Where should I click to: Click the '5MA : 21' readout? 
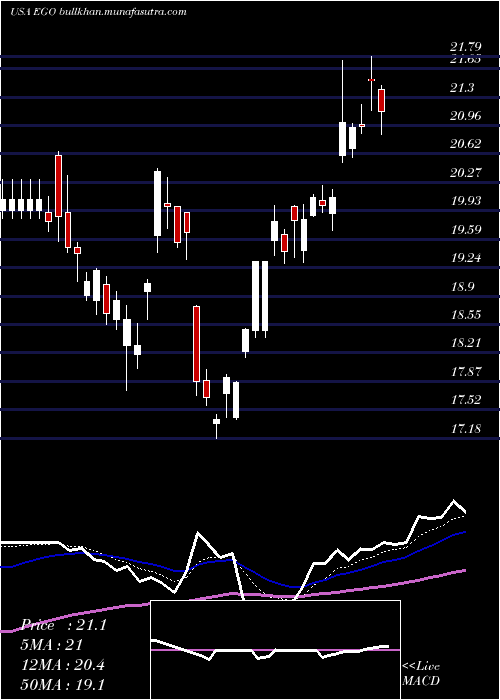53,645
